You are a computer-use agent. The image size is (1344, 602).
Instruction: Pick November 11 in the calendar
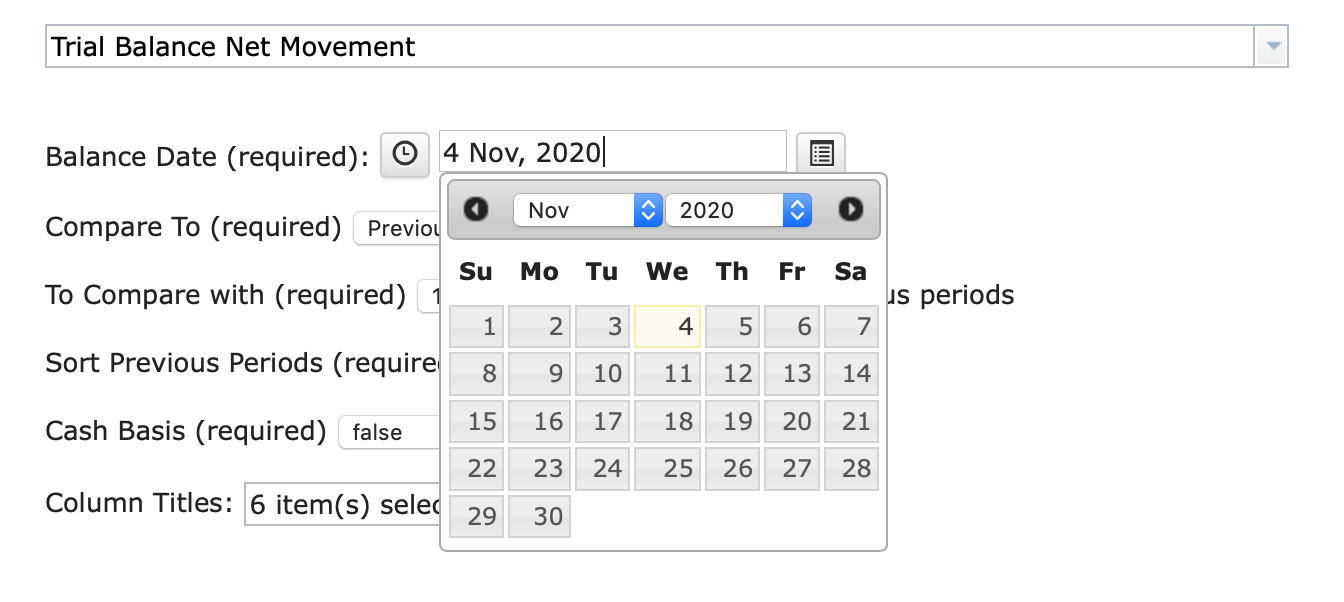667,374
